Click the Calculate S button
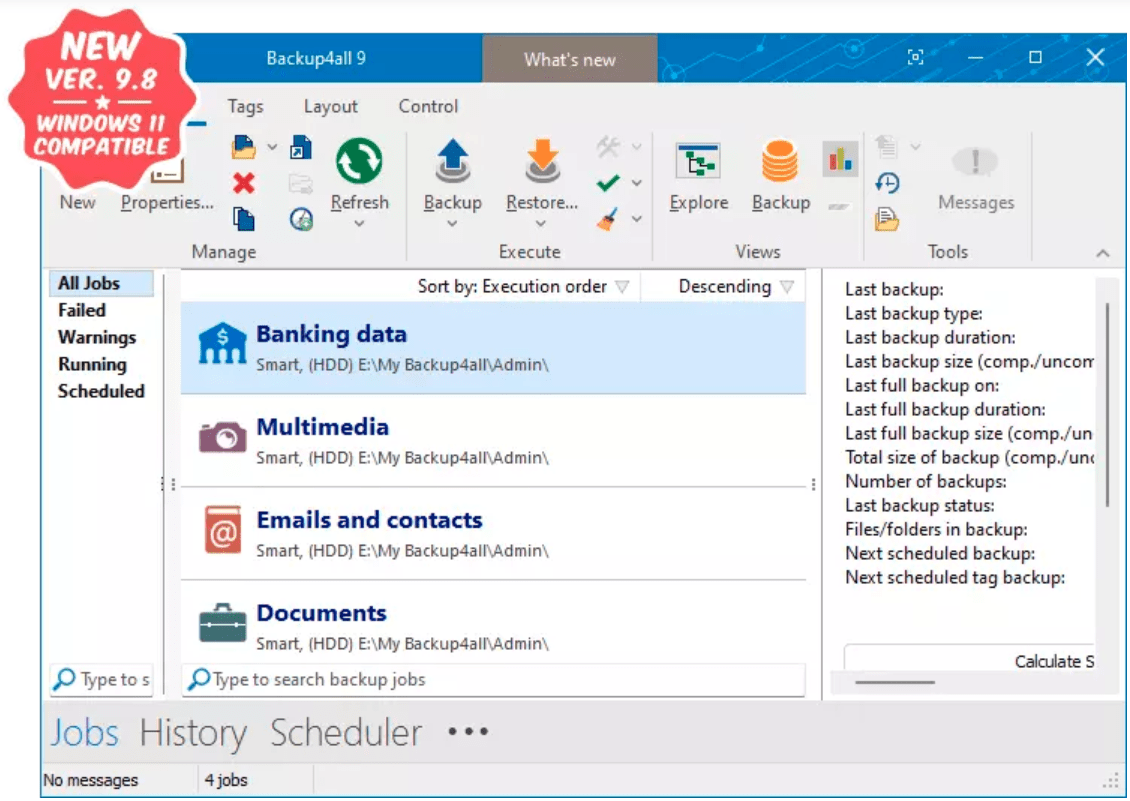This screenshot has width=1130, height=801. 970,660
